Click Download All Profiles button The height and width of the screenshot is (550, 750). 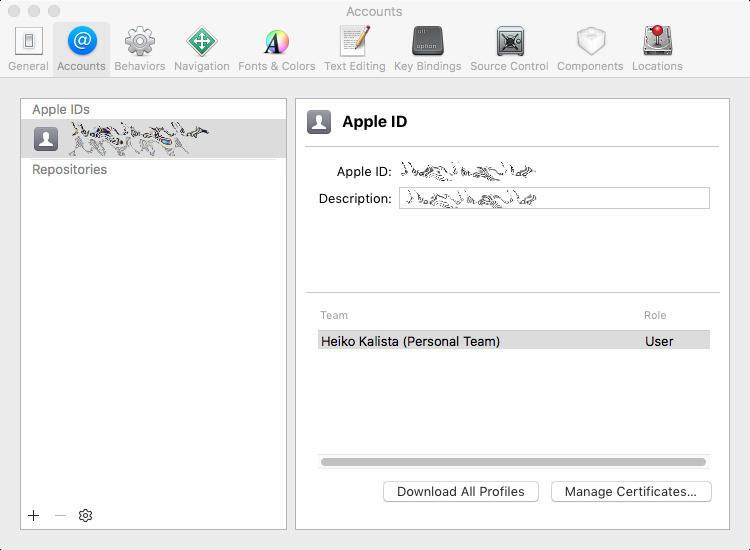pyautogui.click(x=461, y=492)
